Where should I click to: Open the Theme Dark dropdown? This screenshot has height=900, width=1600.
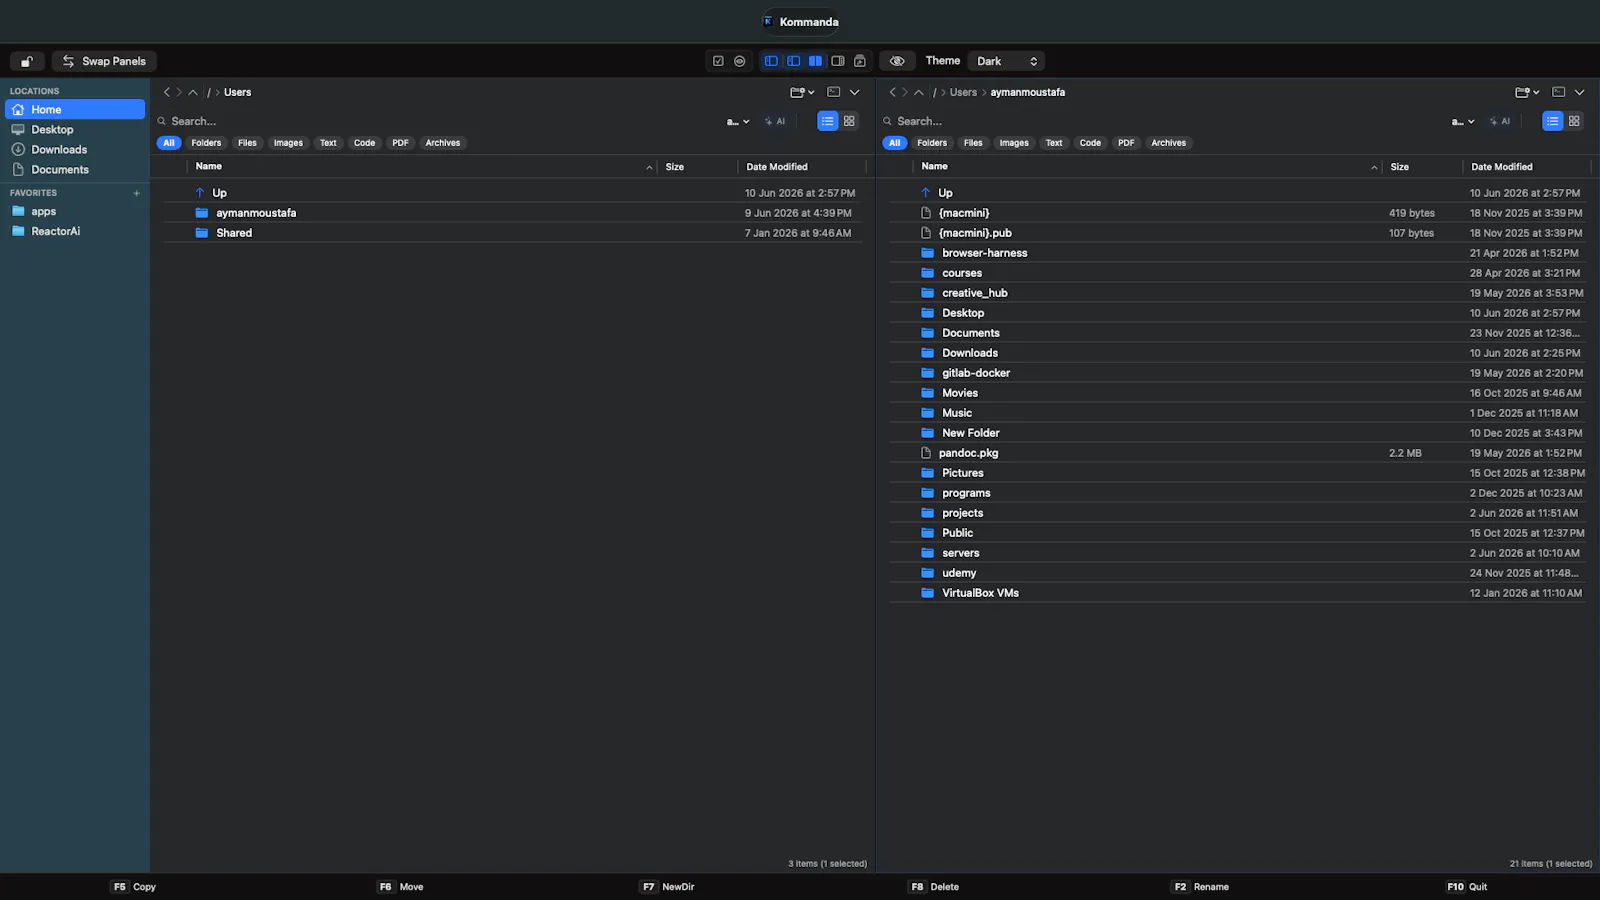point(1006,61)
